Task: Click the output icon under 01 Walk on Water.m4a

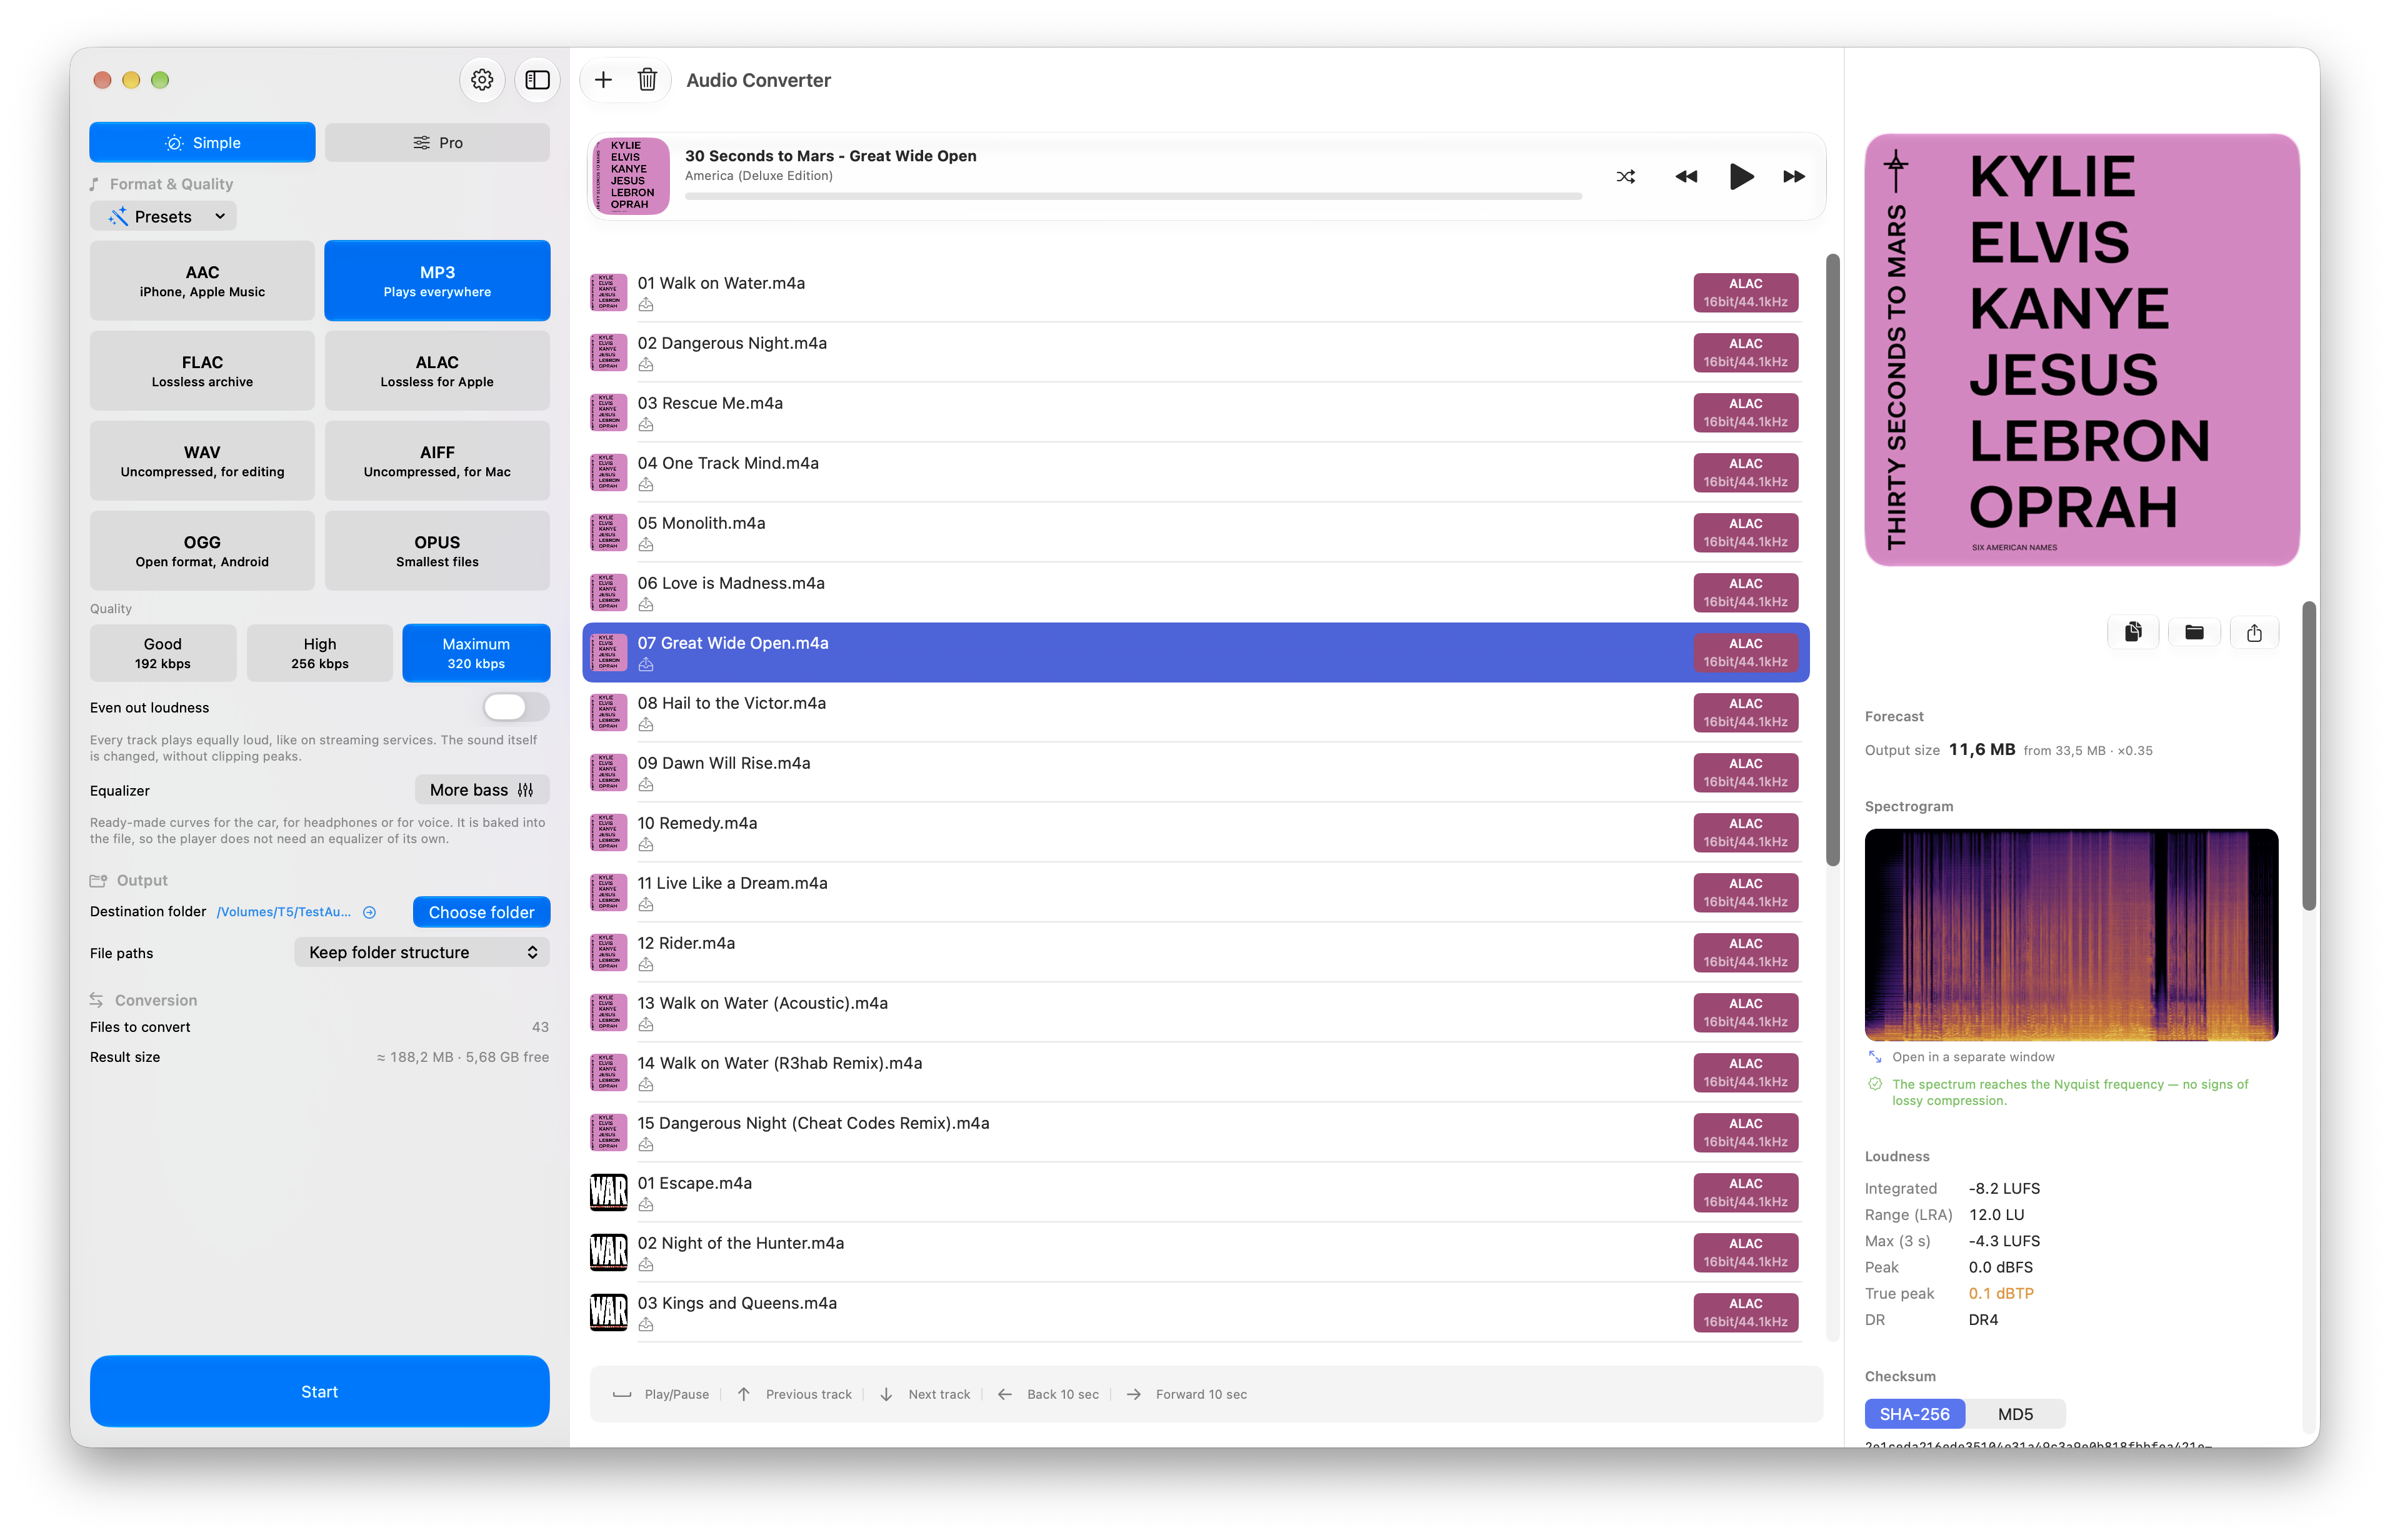Action: point(646,305)
